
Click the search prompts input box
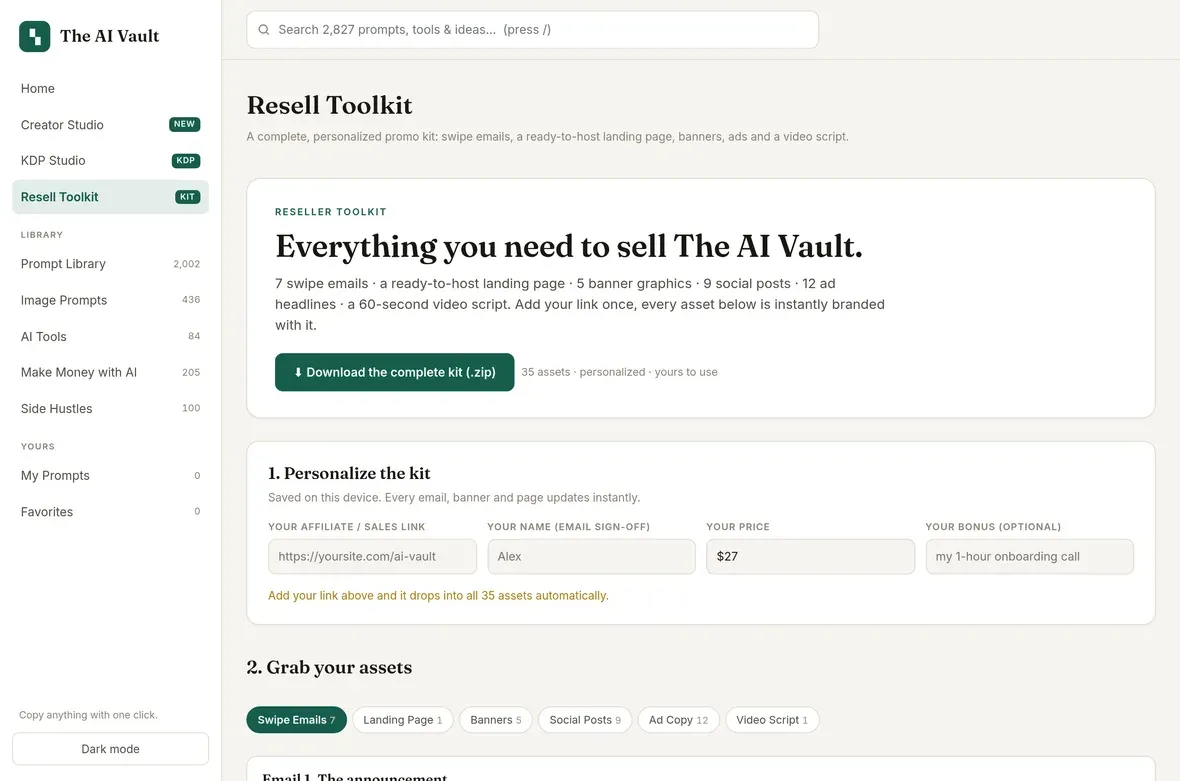click(533, 30)
